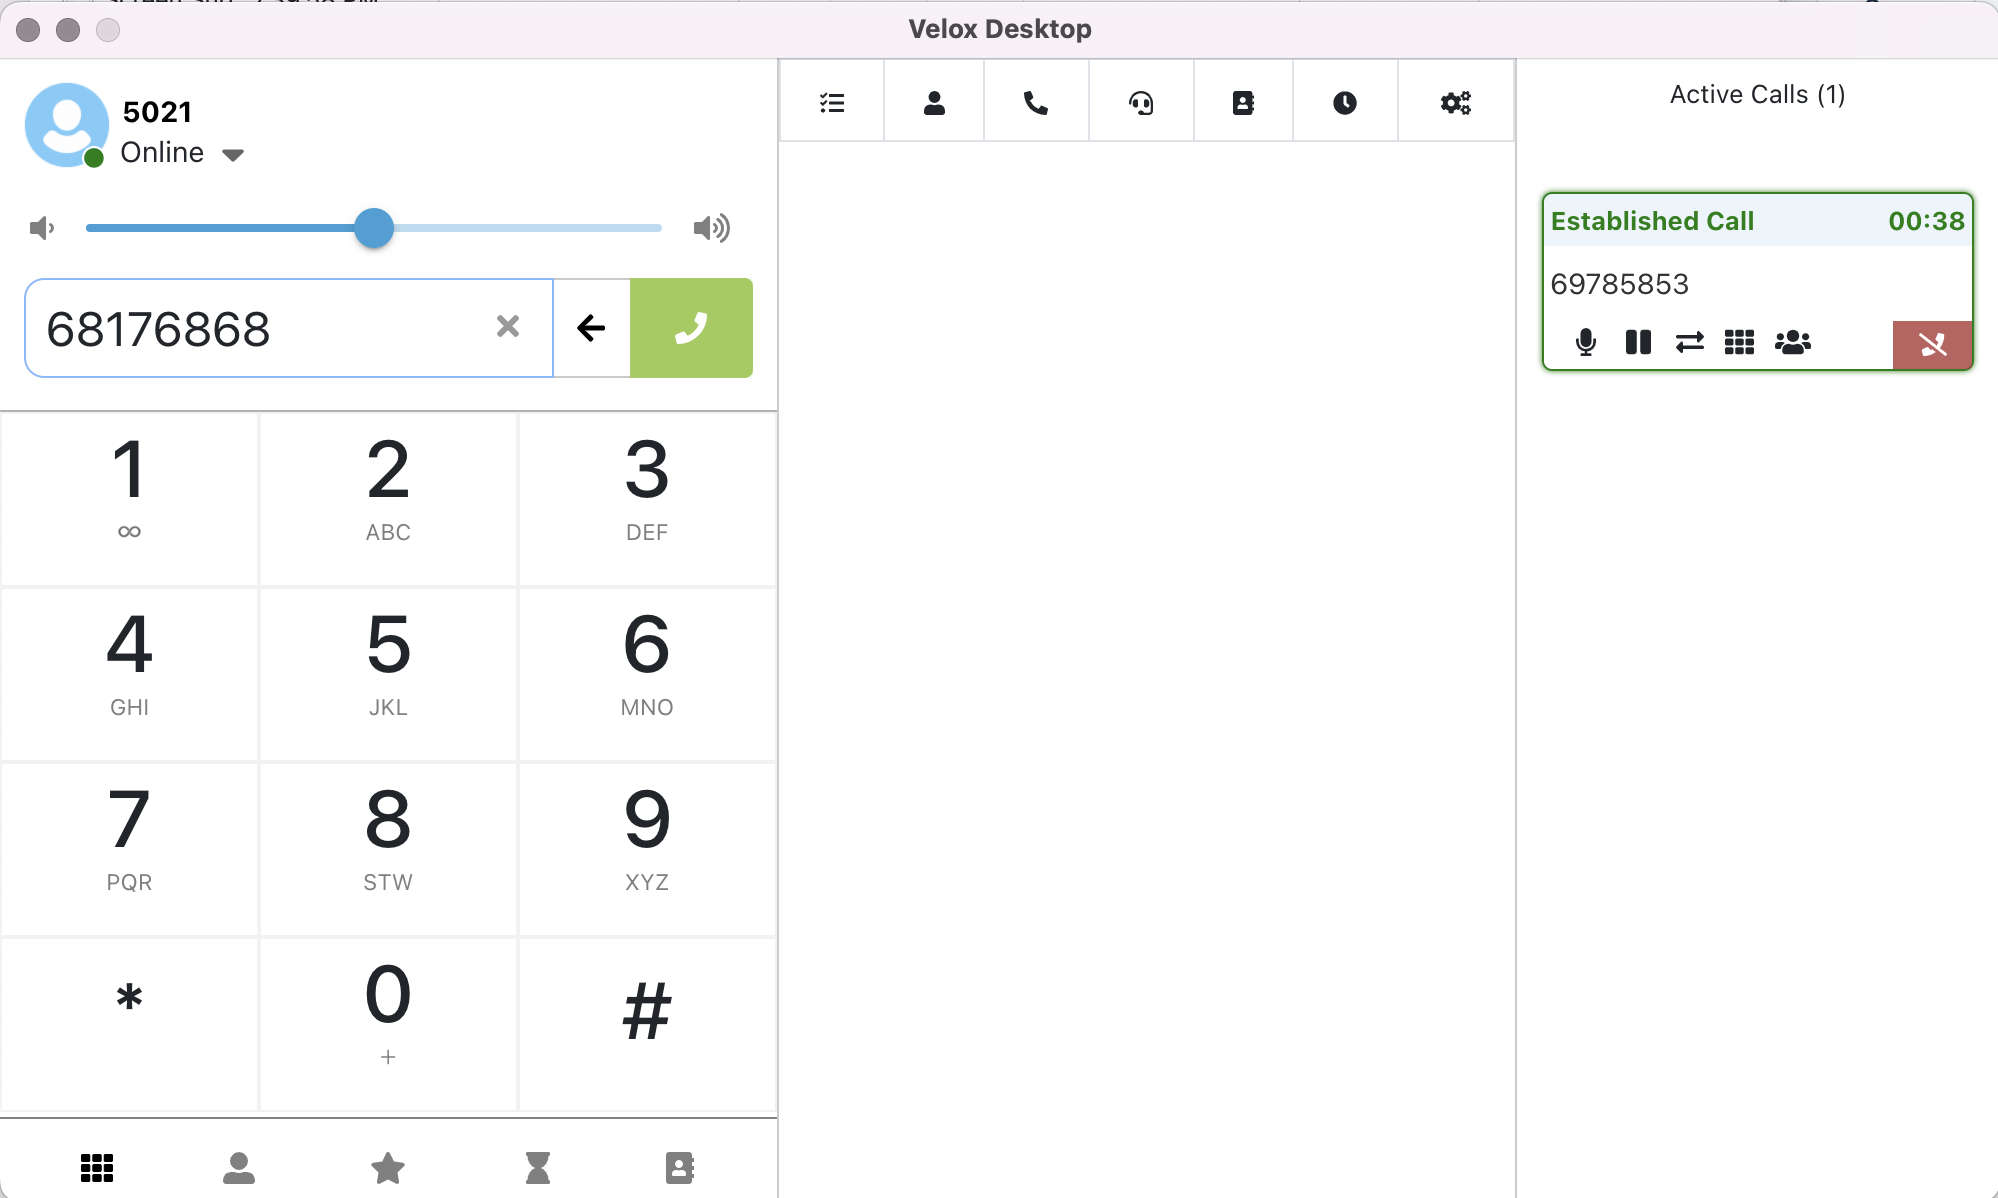The width and height of the screenshot is (1998, 1198).
Task: Click the phone number input field
Action: tap(260, 328)
